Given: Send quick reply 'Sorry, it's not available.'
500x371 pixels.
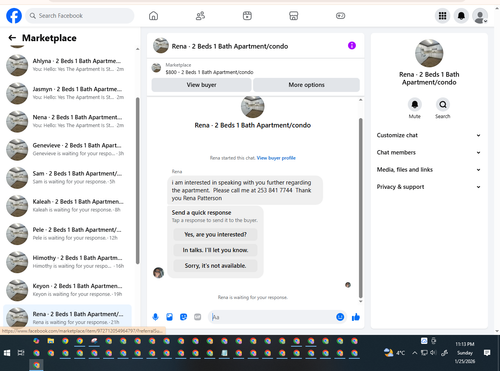Looking at the screenshot, I should (x=215, y=266).
